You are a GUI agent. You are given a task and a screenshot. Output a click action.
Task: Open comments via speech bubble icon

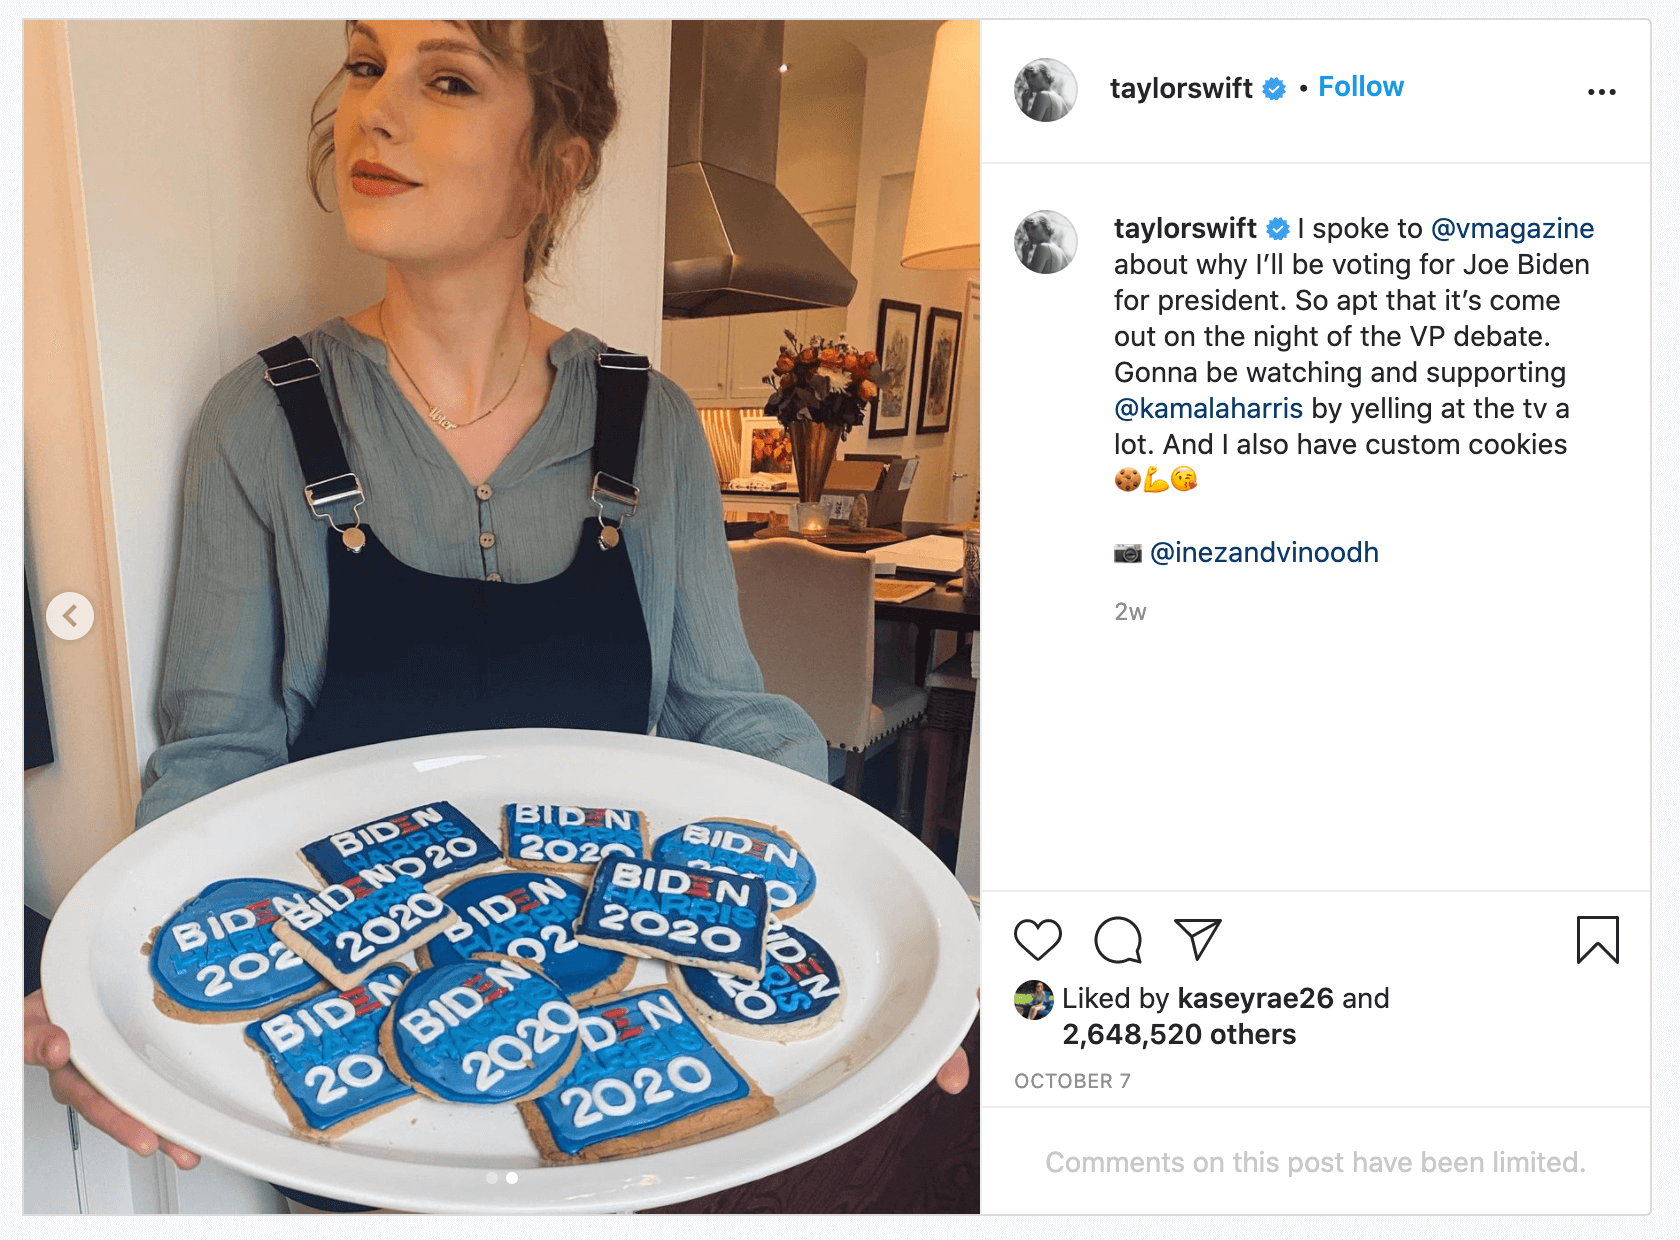point(1117,940)
